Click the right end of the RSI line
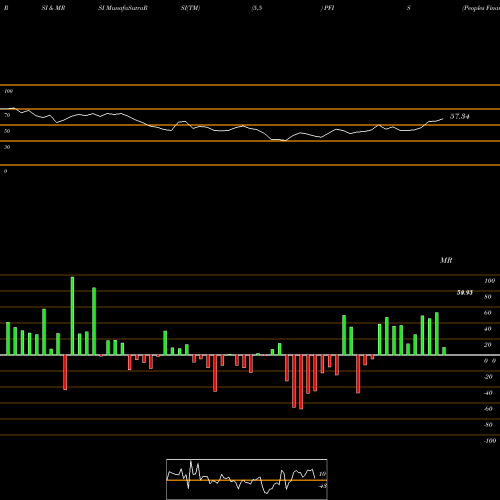The image size is (500, 500). pos(443,119)
